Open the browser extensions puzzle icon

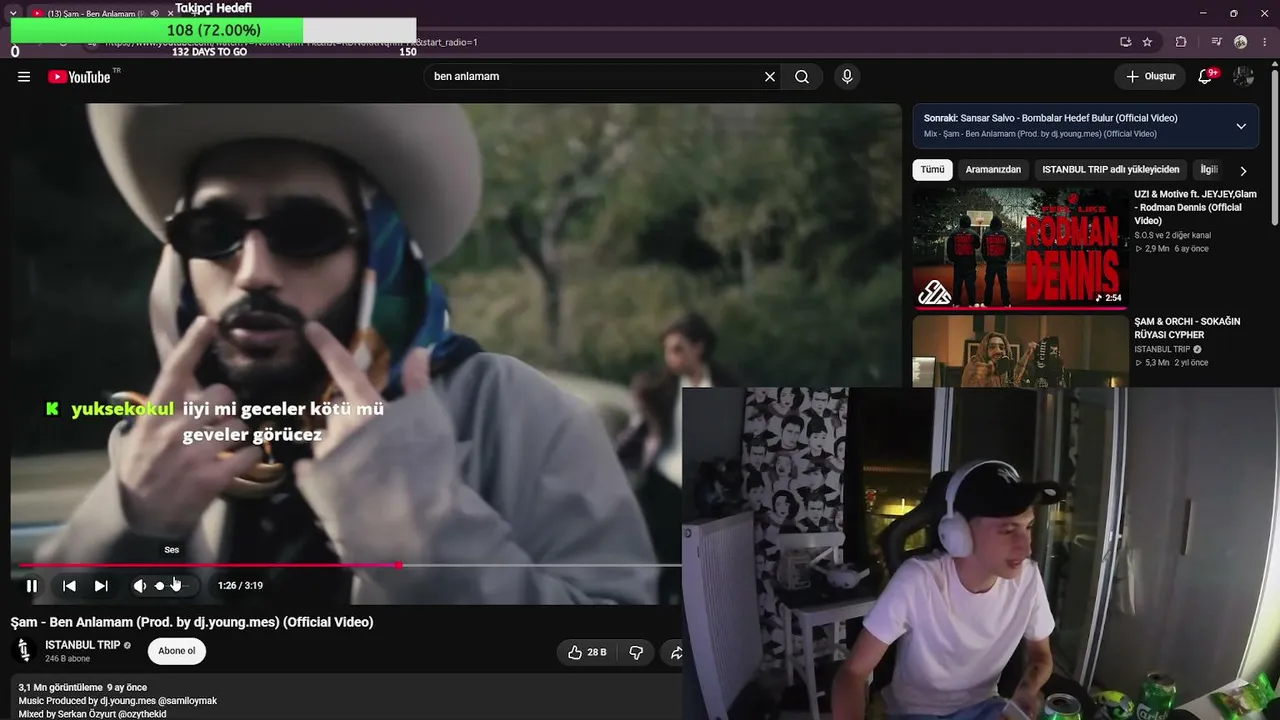click(1181, 42)
